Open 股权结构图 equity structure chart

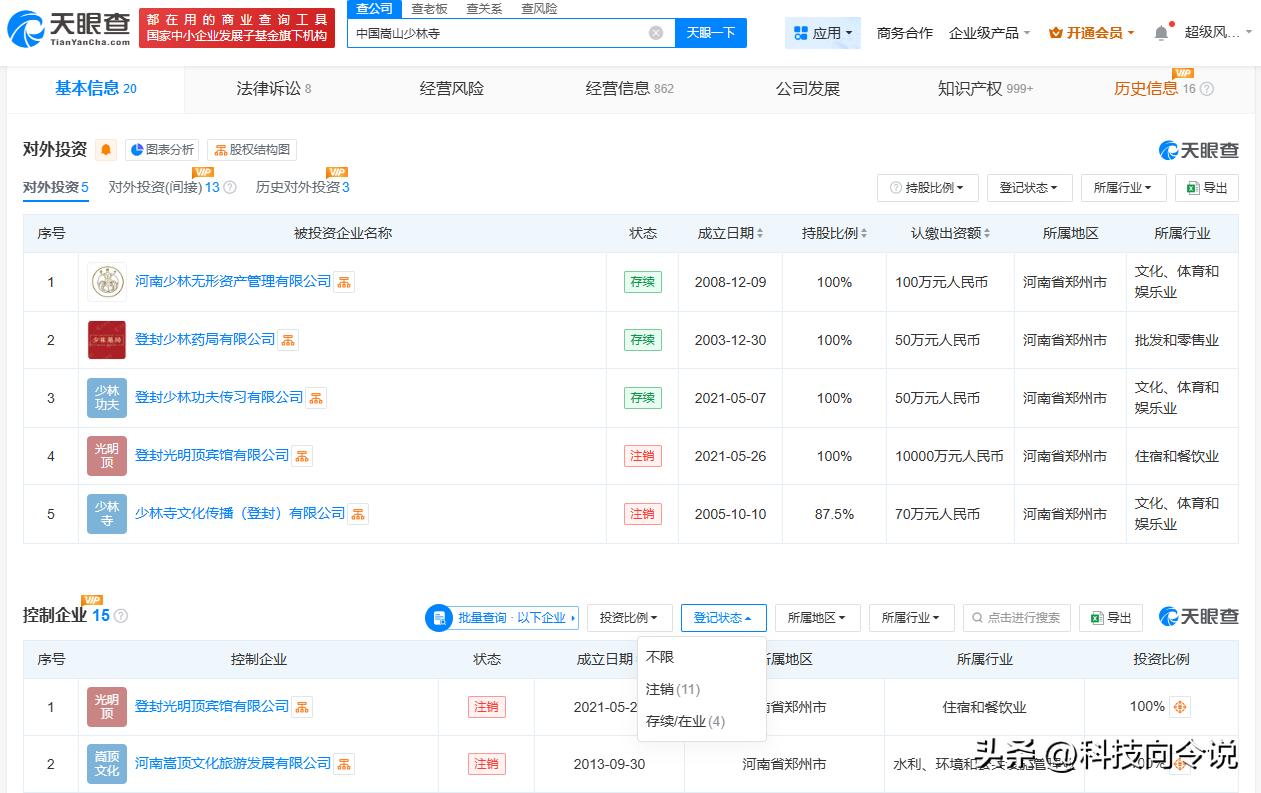pos(252,150)
